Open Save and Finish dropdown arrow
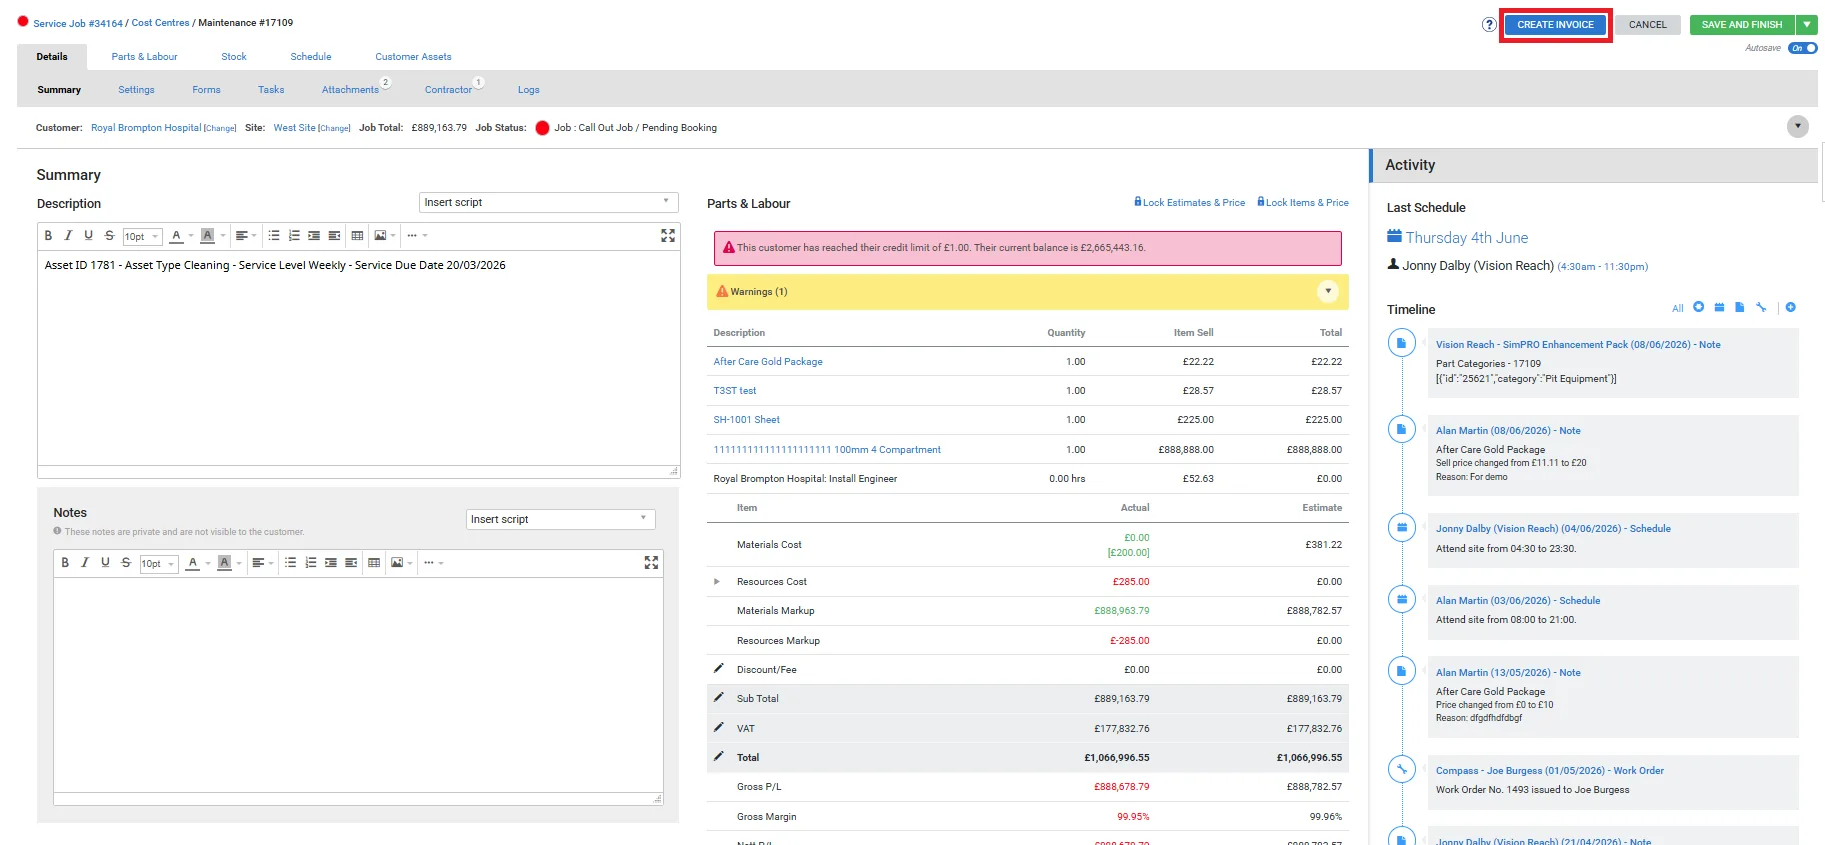 1807,25
